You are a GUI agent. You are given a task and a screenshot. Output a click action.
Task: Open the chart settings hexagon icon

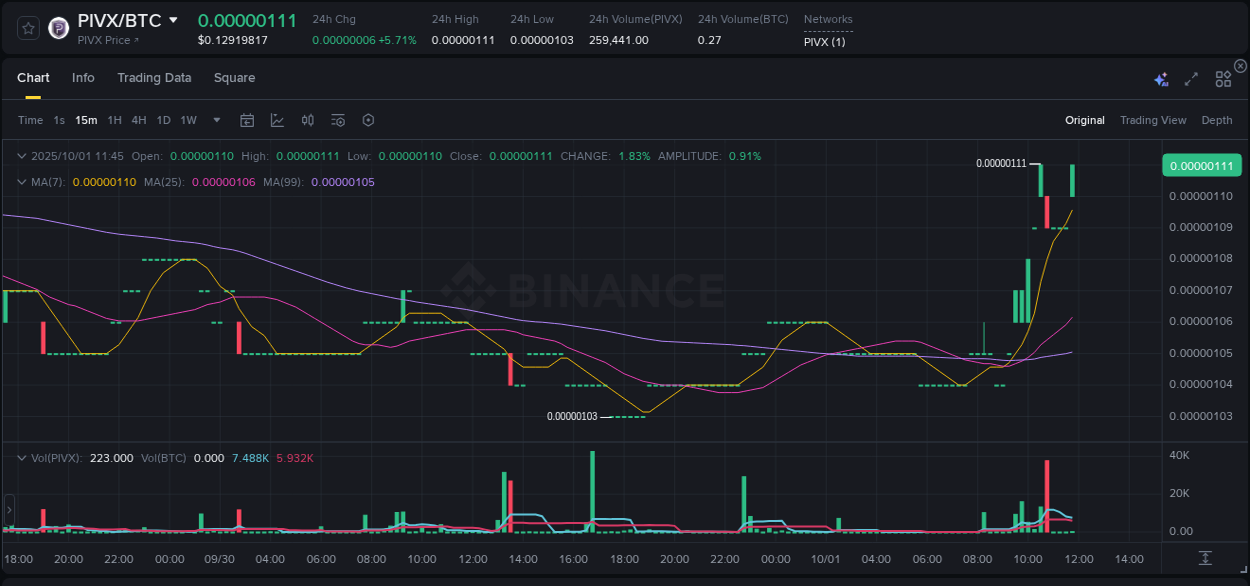click(368, 119)
